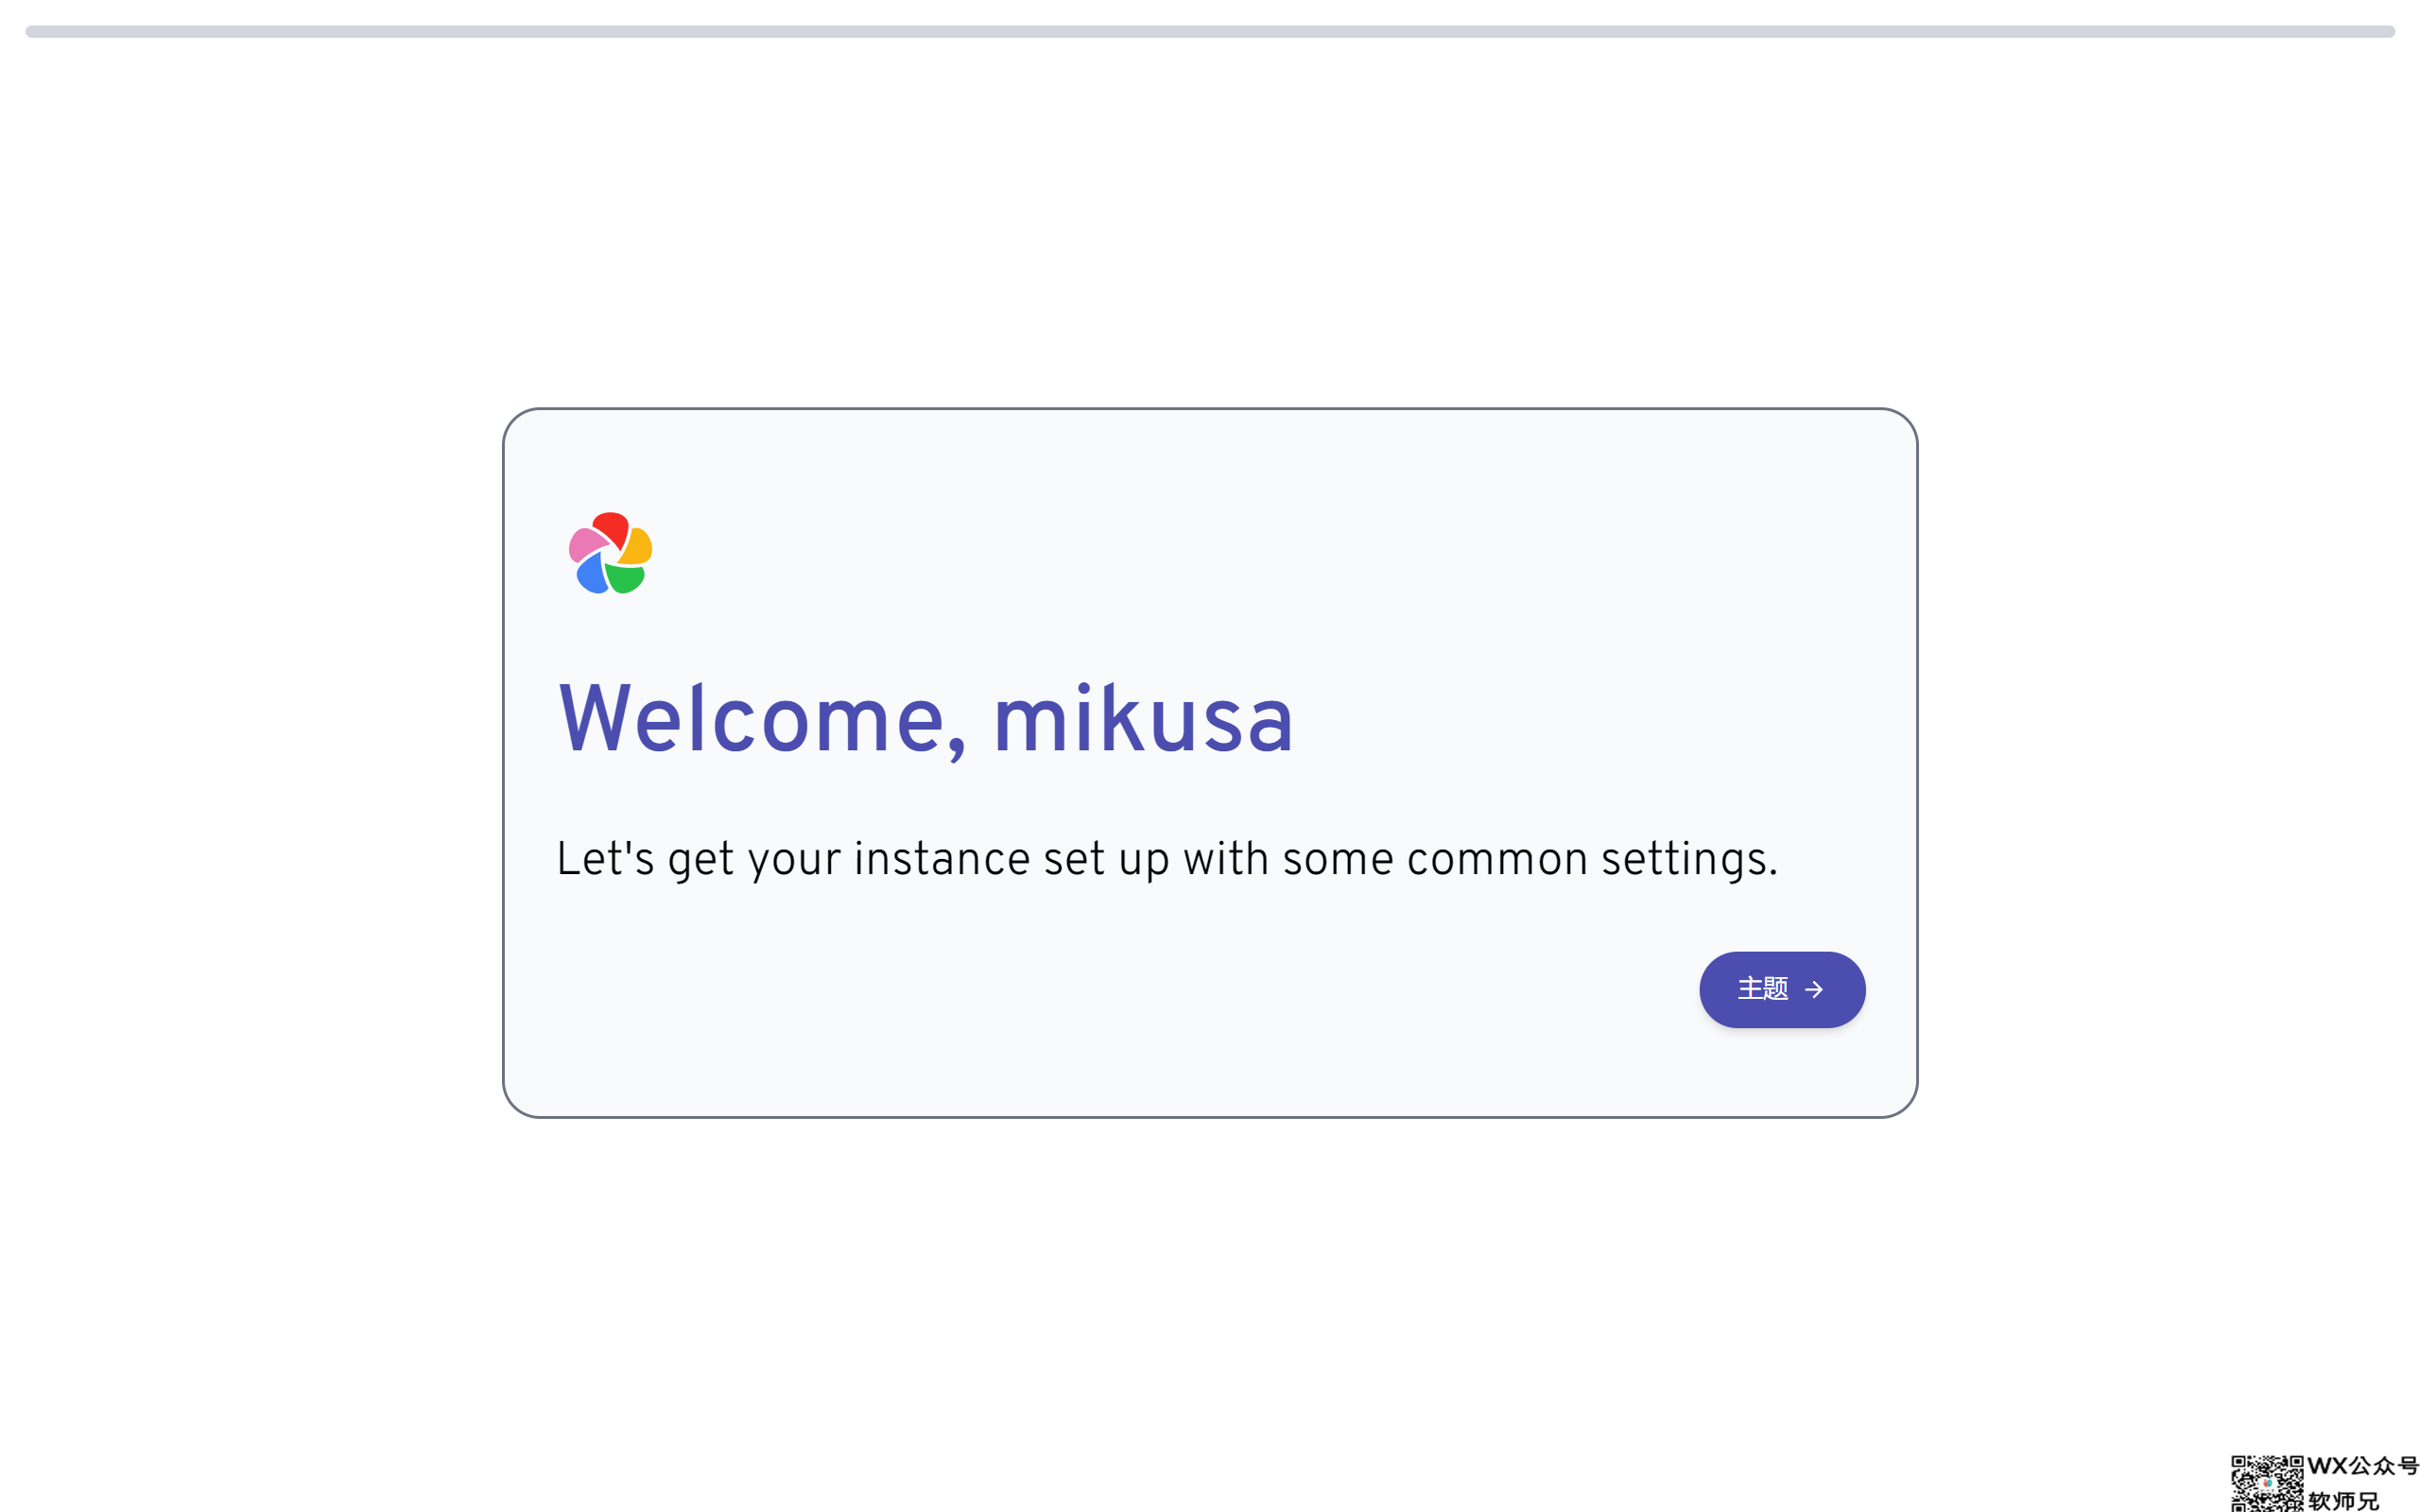2420x1512 pixels.
Task: Click the left end of progress bar
Action: point(32,32)
